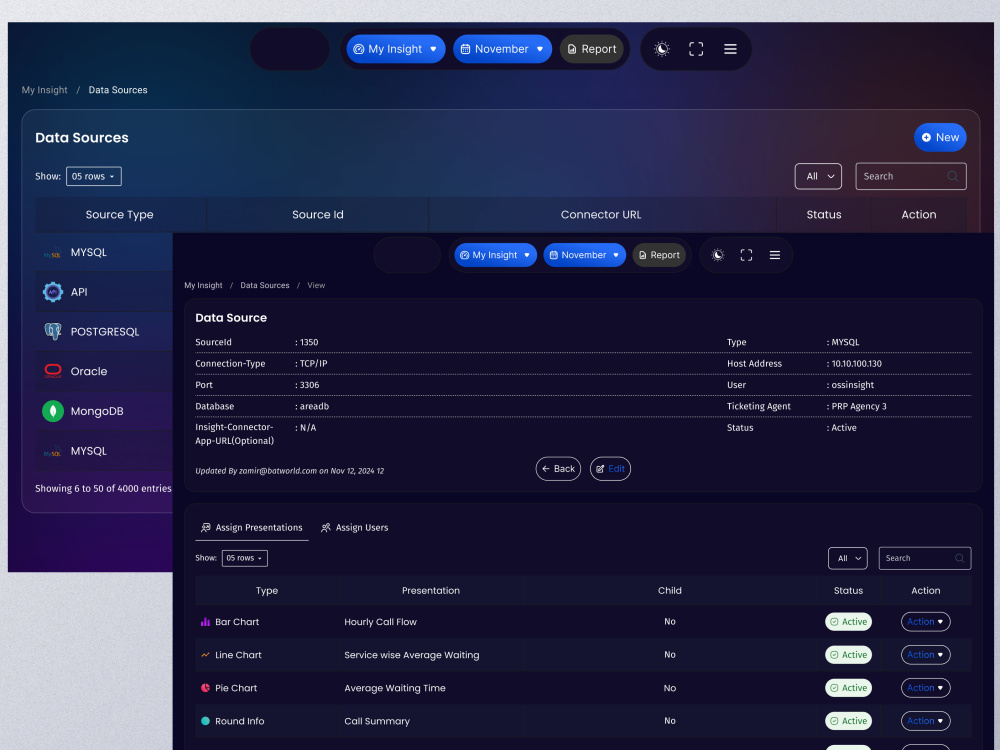Click fullscreen icon in front window header
This screenshot has width=1000, height=750.
coord(746,255)
